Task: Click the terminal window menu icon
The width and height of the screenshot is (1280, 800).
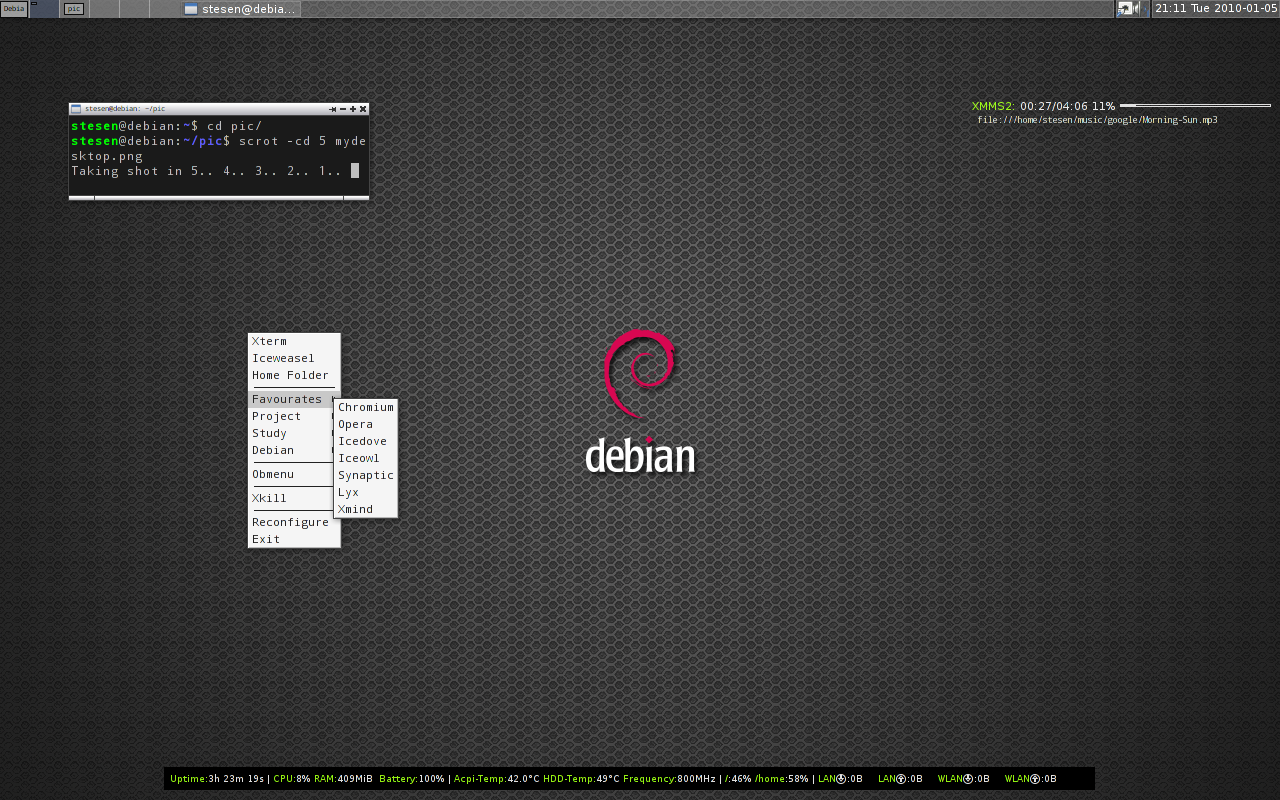Action: [76, 108]
